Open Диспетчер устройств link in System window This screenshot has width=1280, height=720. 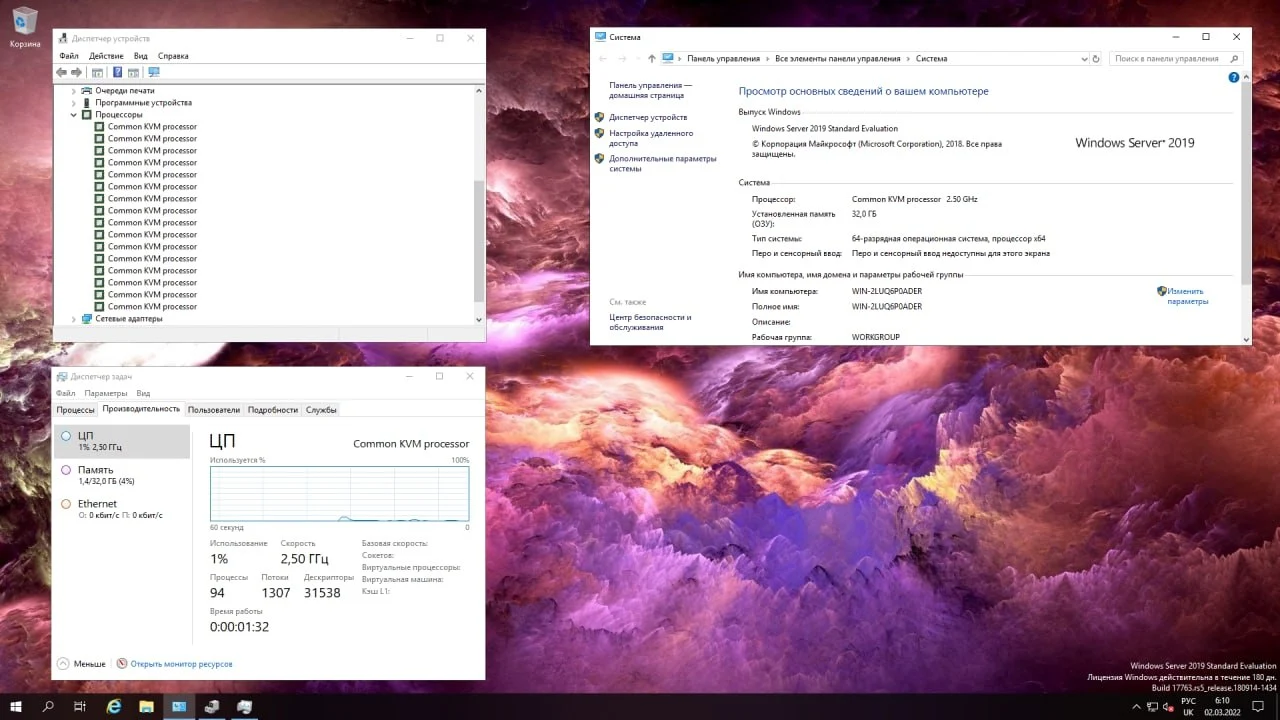(648, 117)
